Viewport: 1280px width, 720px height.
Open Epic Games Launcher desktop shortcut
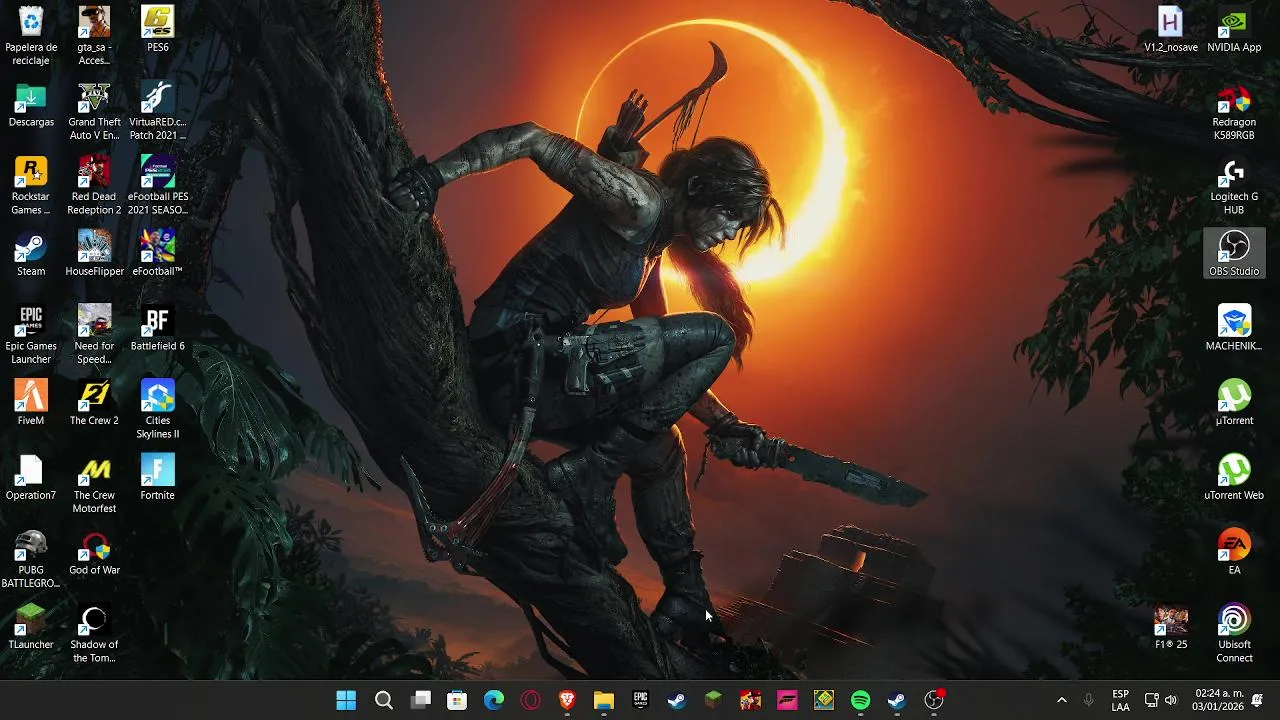pos(31,335)
